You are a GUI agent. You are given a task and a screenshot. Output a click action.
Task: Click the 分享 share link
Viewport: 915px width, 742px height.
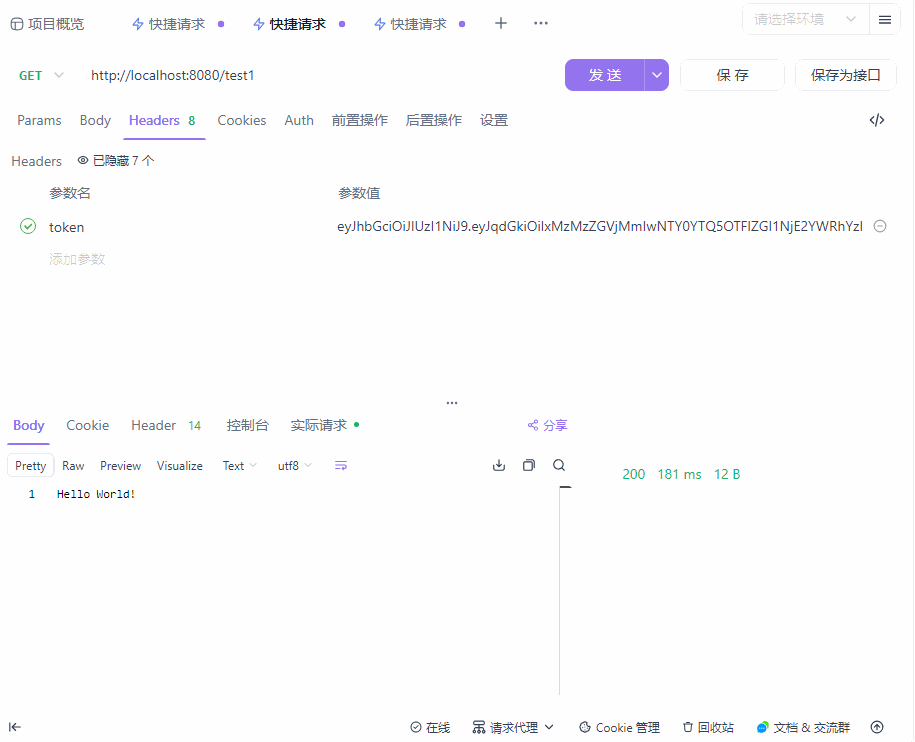pyautogui.click(x=547, y=425)
